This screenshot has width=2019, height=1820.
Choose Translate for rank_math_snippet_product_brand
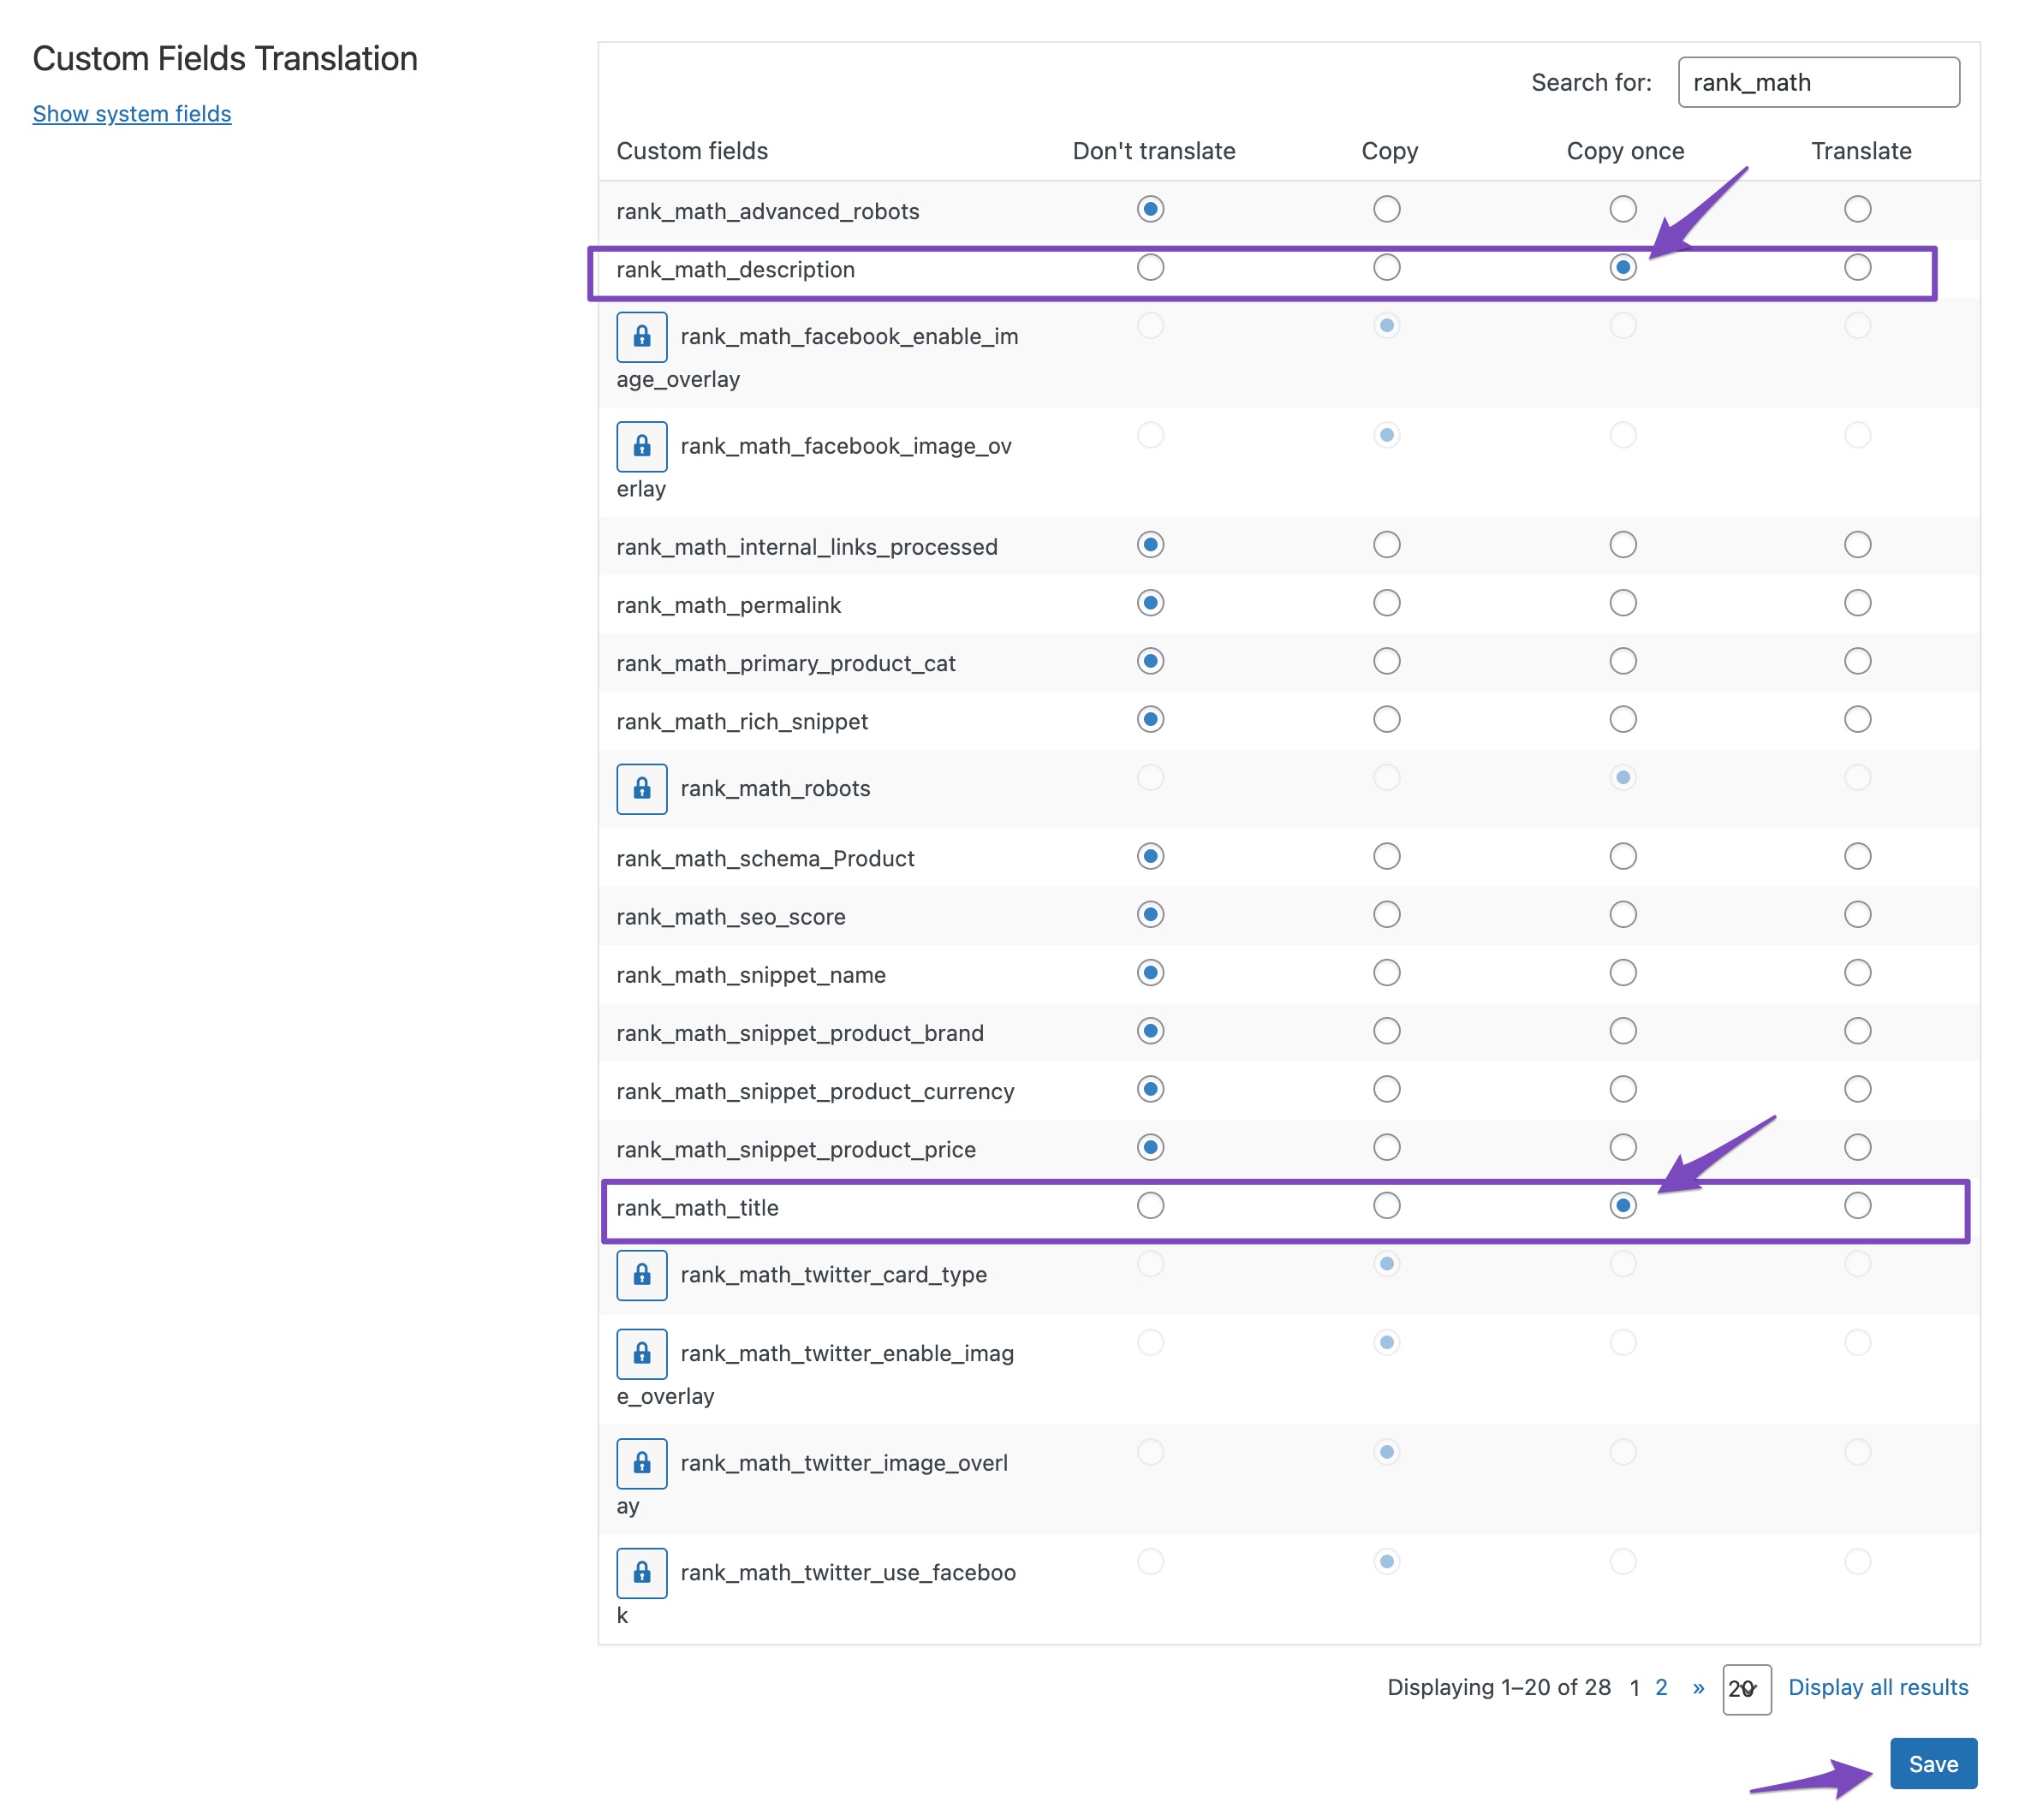click(1857, 1031)
